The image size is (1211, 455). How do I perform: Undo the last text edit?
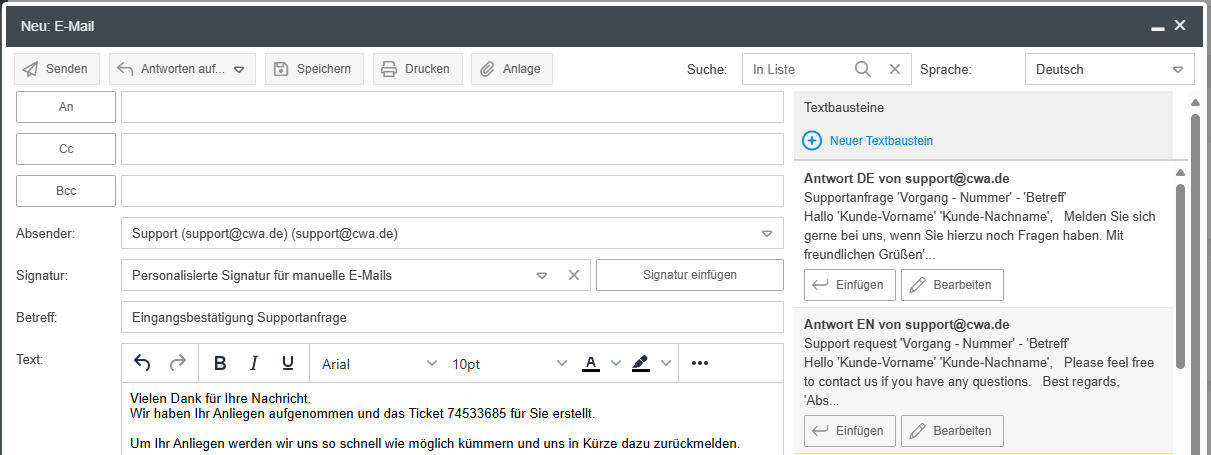click(142, 363)
